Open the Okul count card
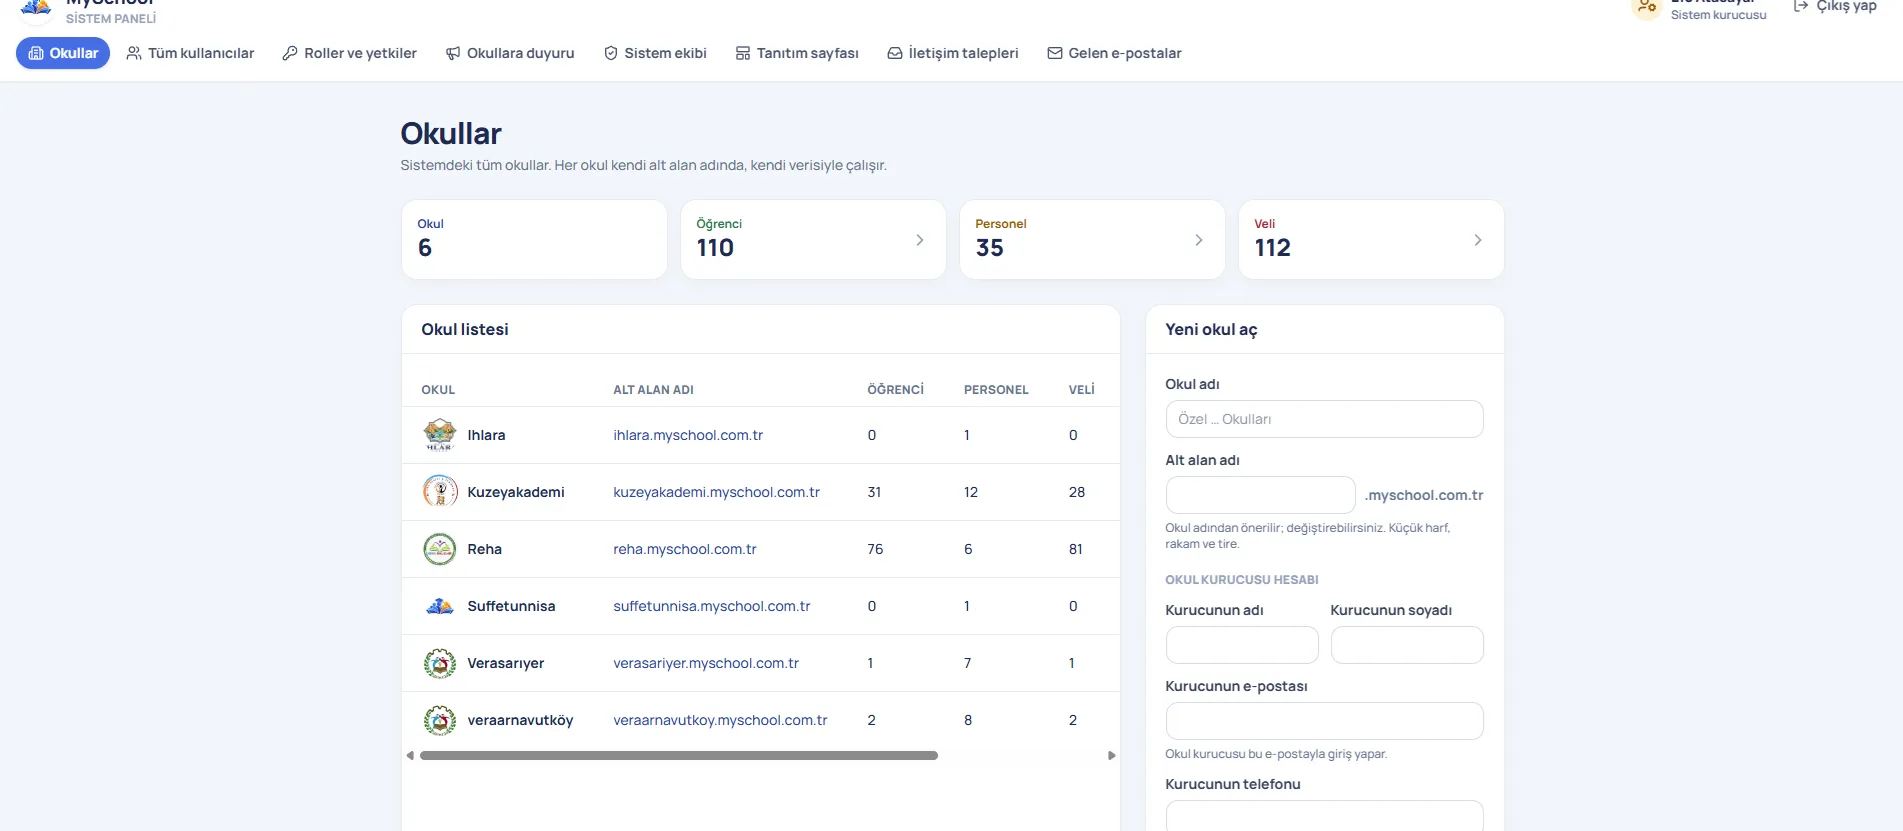1903x831 pixels. [534, 240]
